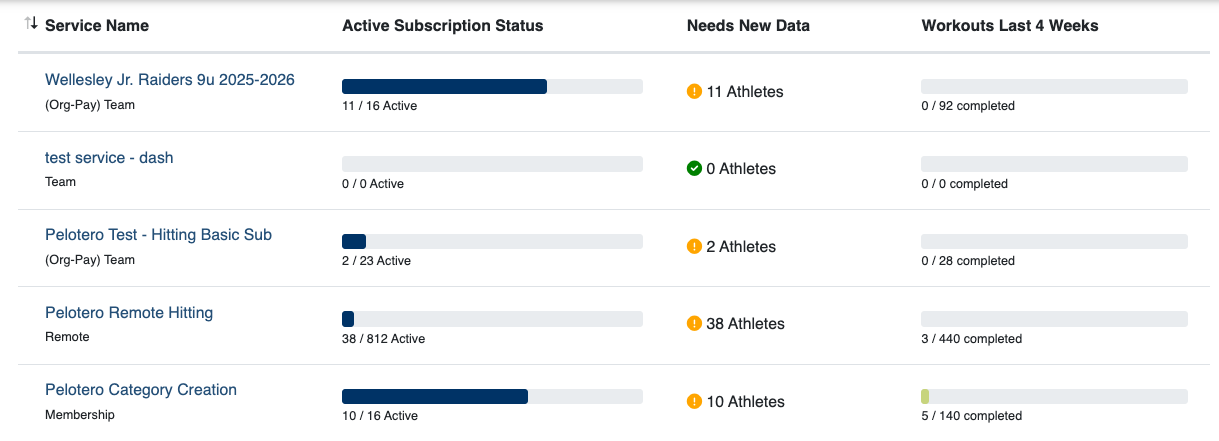Screen dimensions: 1219x441
Task: Click the 11 / 16 Active progress bar
Action: pyautogui.click(x=492, y=87)
